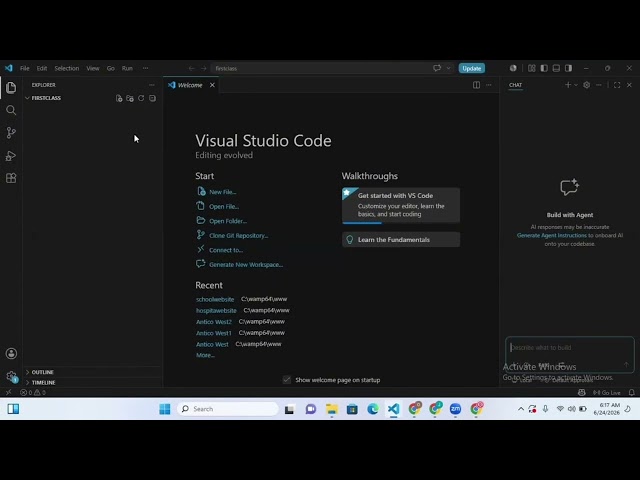Go forward with the navigation arrow
This screenshot has height=480, width=640.
(x=204, y=68)
